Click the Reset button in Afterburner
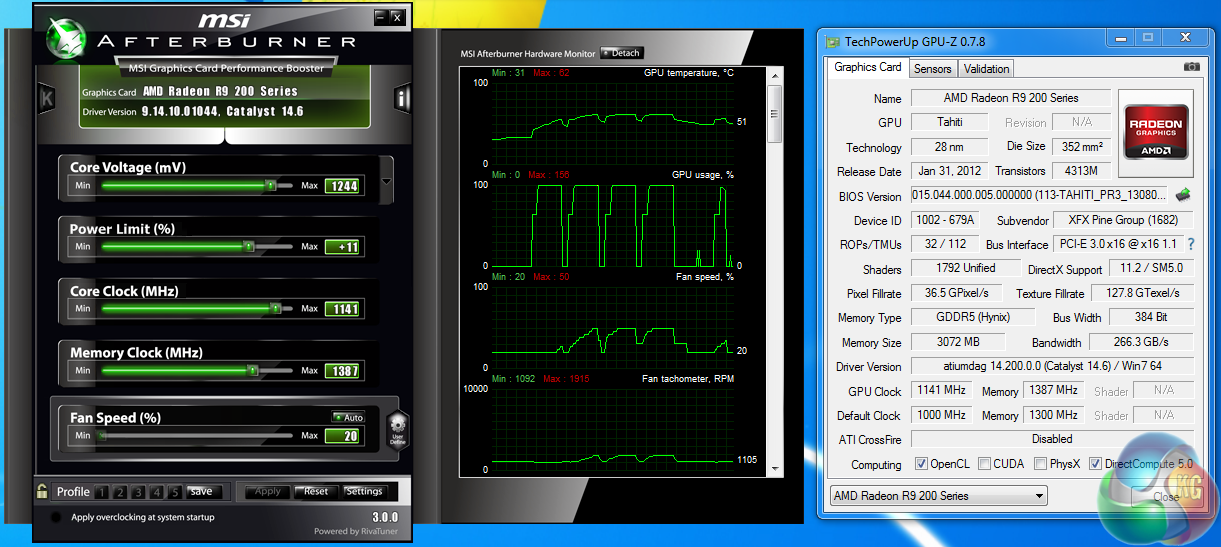The height and width of the screenshot is (547, 1221). [316, 492]
